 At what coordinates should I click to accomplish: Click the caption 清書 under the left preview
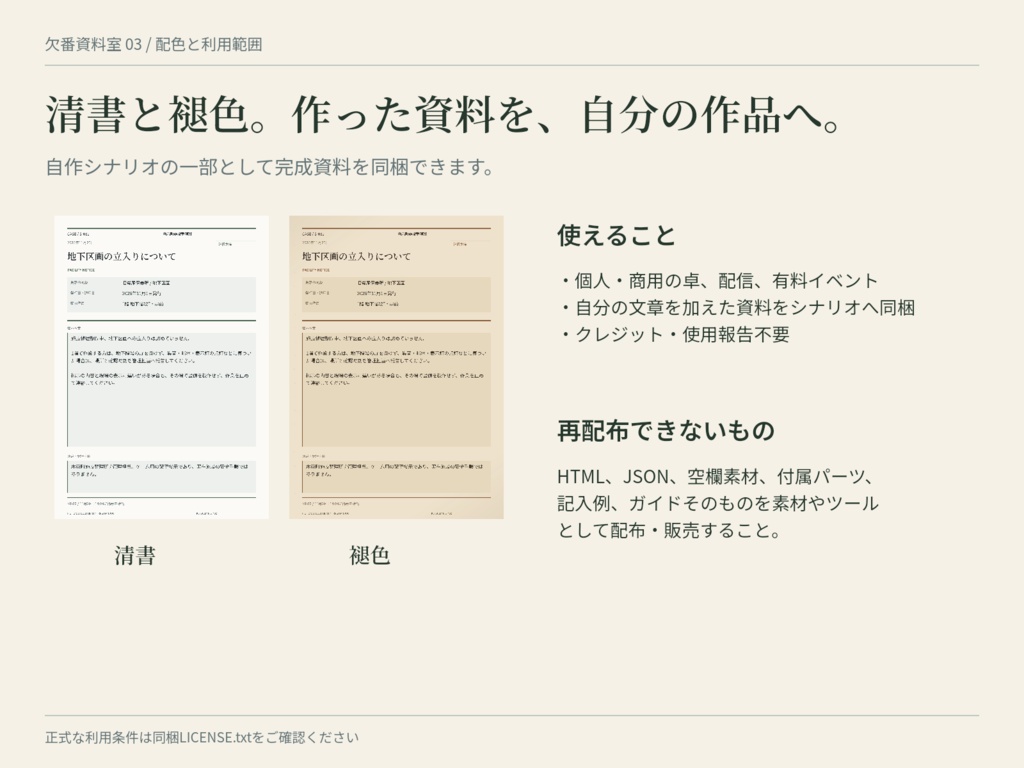[x=135, y=556]
